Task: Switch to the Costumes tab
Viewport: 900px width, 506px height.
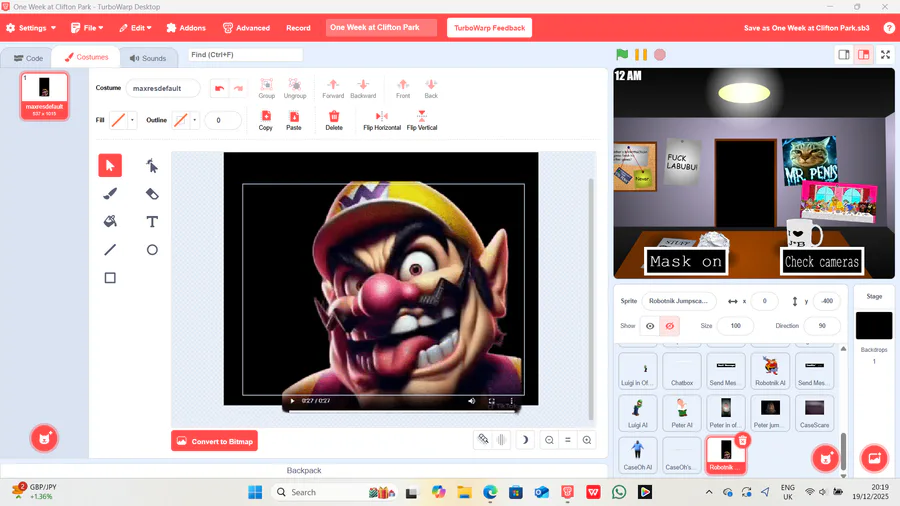Action: (86, 57)
